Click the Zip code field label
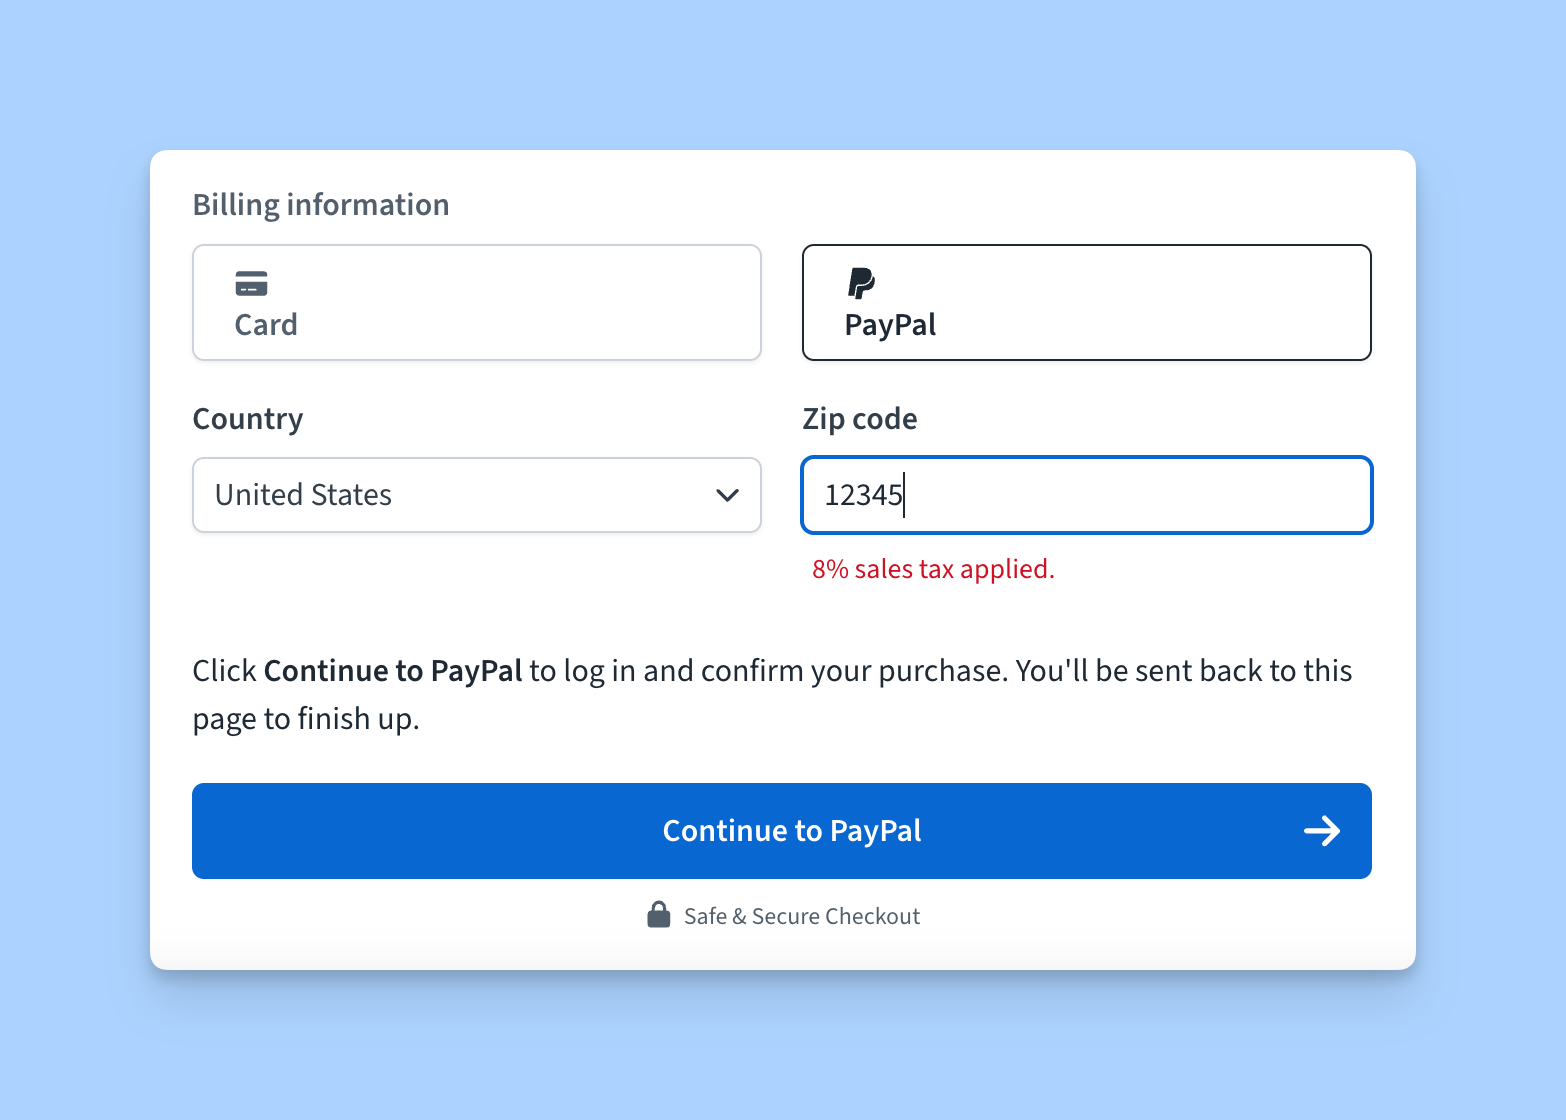The image size is (1566, 1120). 860,419
